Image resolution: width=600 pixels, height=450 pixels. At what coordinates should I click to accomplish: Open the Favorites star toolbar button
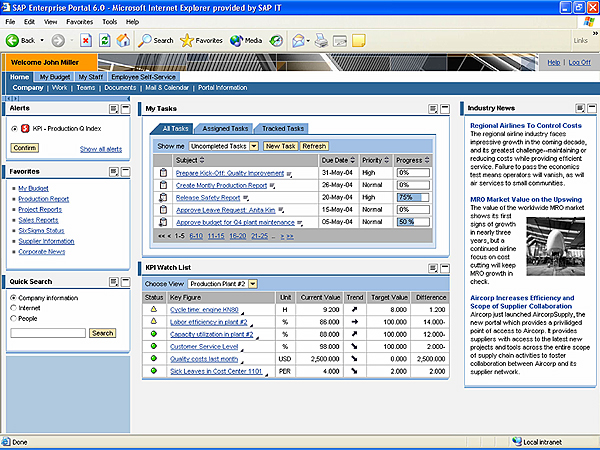(201, 40)
